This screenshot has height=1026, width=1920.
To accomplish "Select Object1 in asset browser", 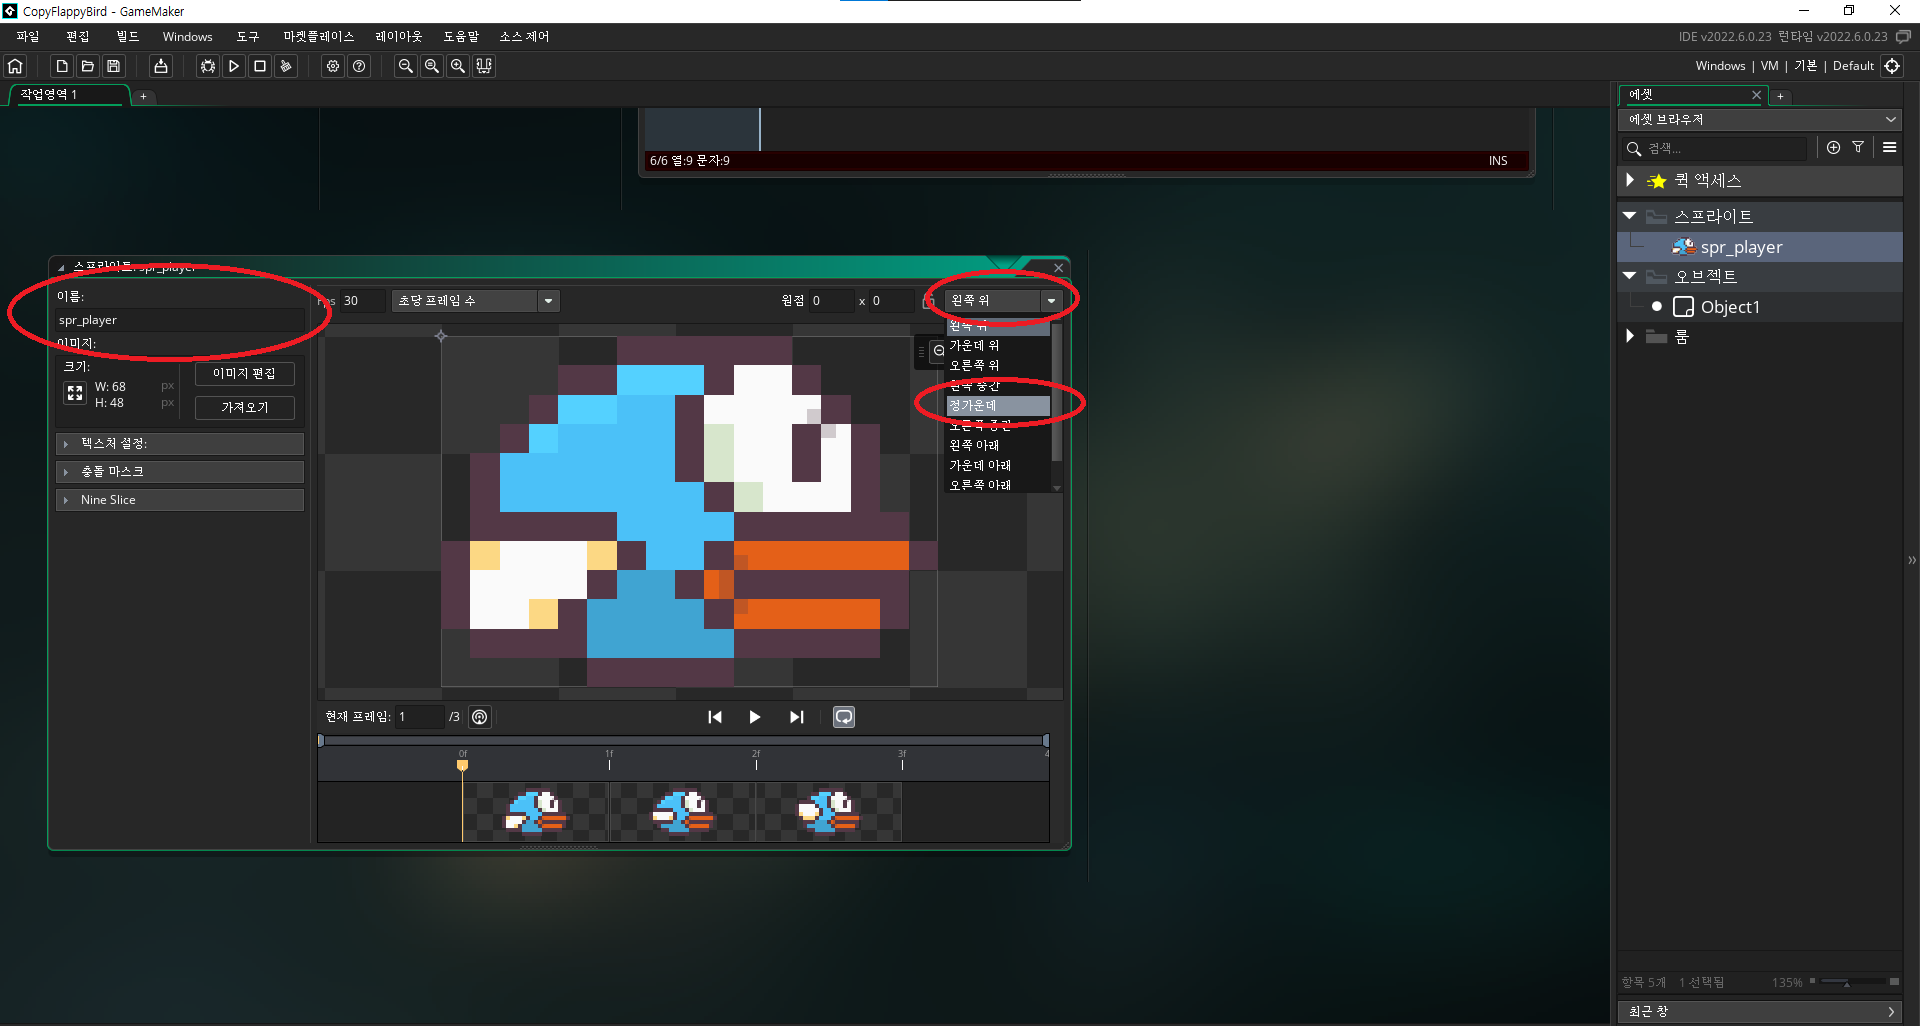I will 1759,307.
